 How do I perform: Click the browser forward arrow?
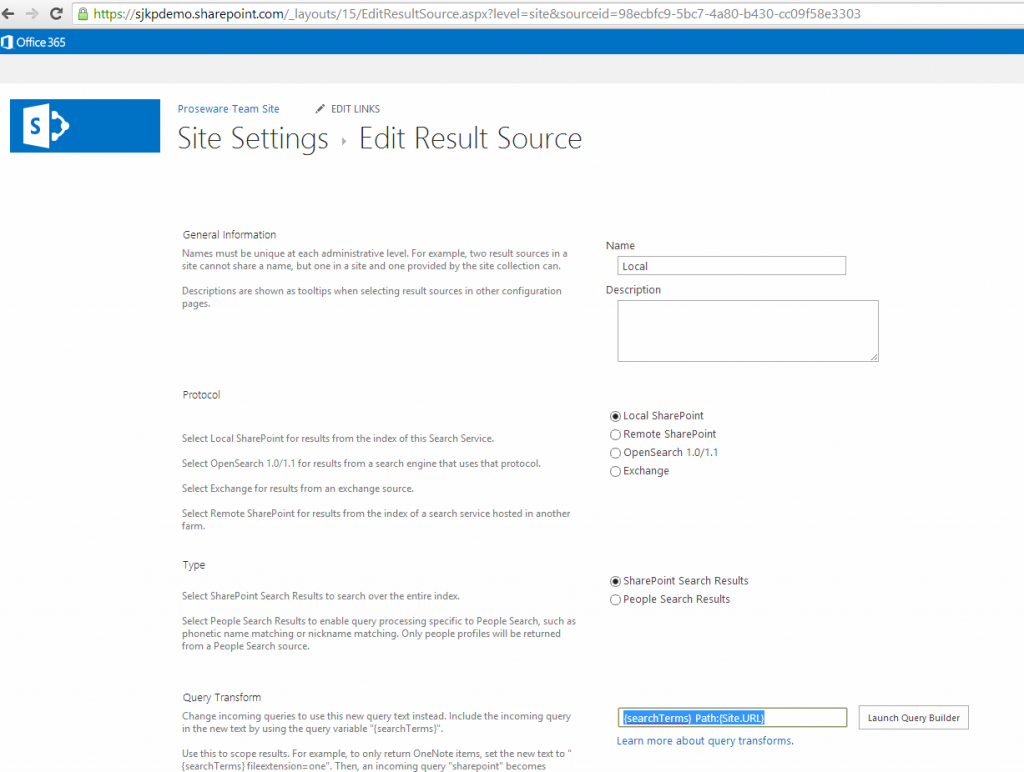tap(33, 14)
